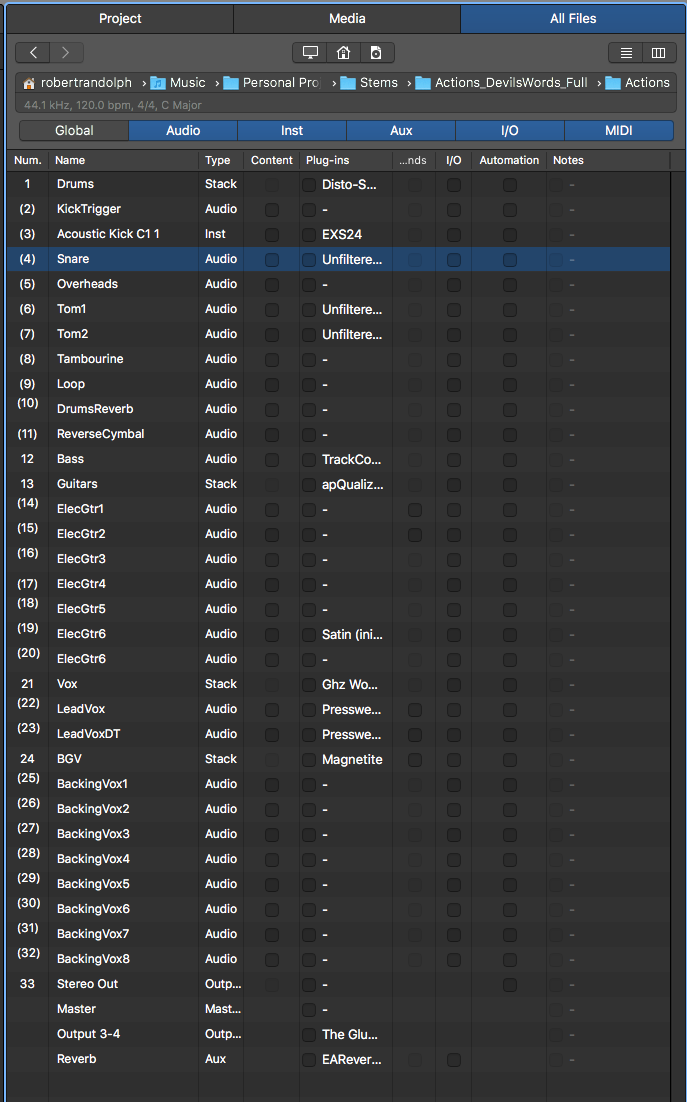687x1102 pixels.
Task: Toggle the Audio filter button
Action: click(183, 130)
